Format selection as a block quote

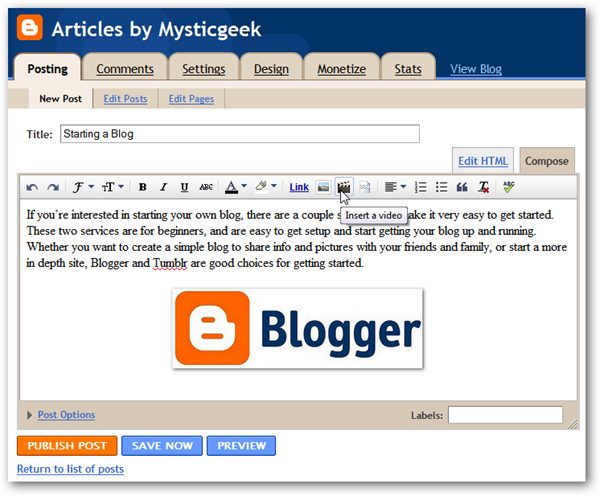click(462, 187)
